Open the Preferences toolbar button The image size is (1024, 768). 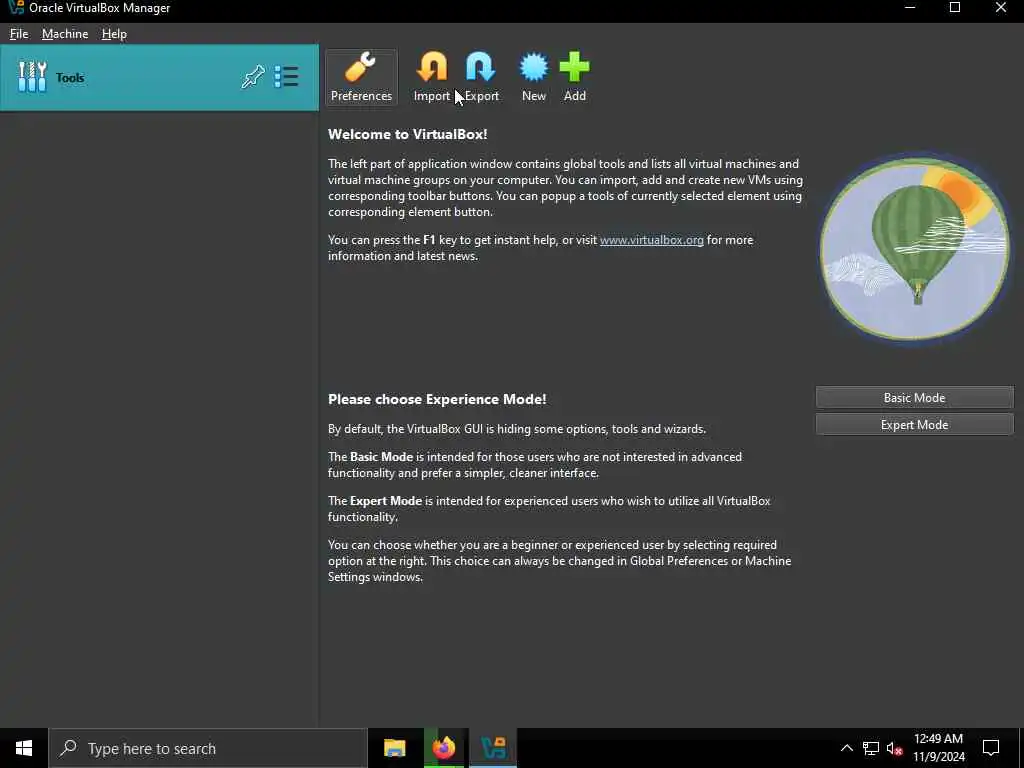coord(361,77)
